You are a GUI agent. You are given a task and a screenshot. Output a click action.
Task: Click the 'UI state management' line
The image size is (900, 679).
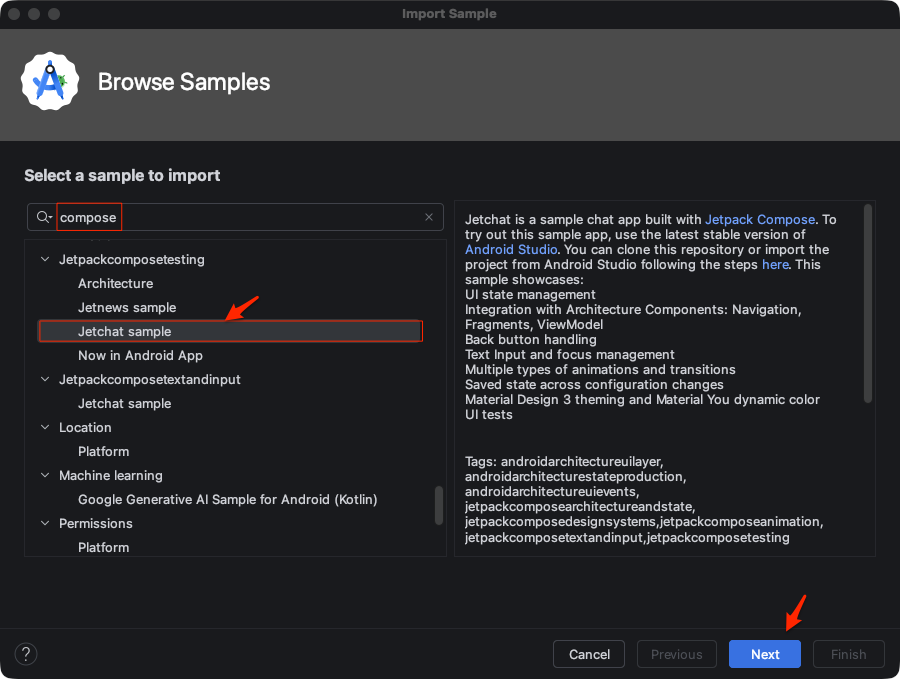tap(530, 294)
